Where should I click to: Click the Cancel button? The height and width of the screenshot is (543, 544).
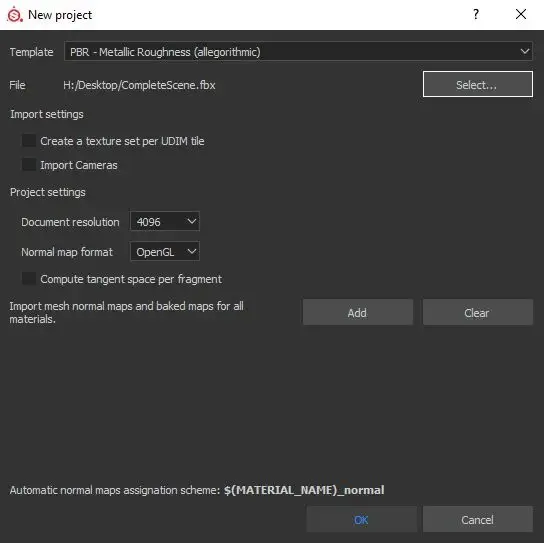pos(477,519)
